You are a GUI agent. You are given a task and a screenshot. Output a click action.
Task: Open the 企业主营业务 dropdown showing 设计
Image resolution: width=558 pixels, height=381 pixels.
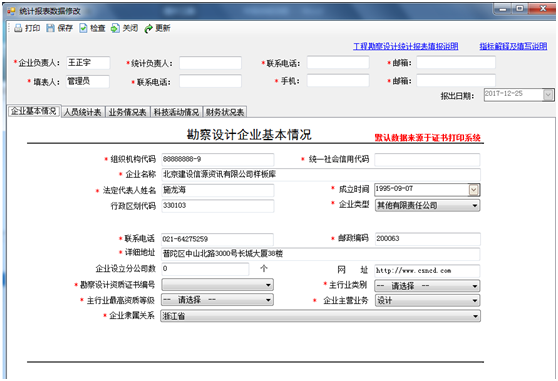(427, 301)
